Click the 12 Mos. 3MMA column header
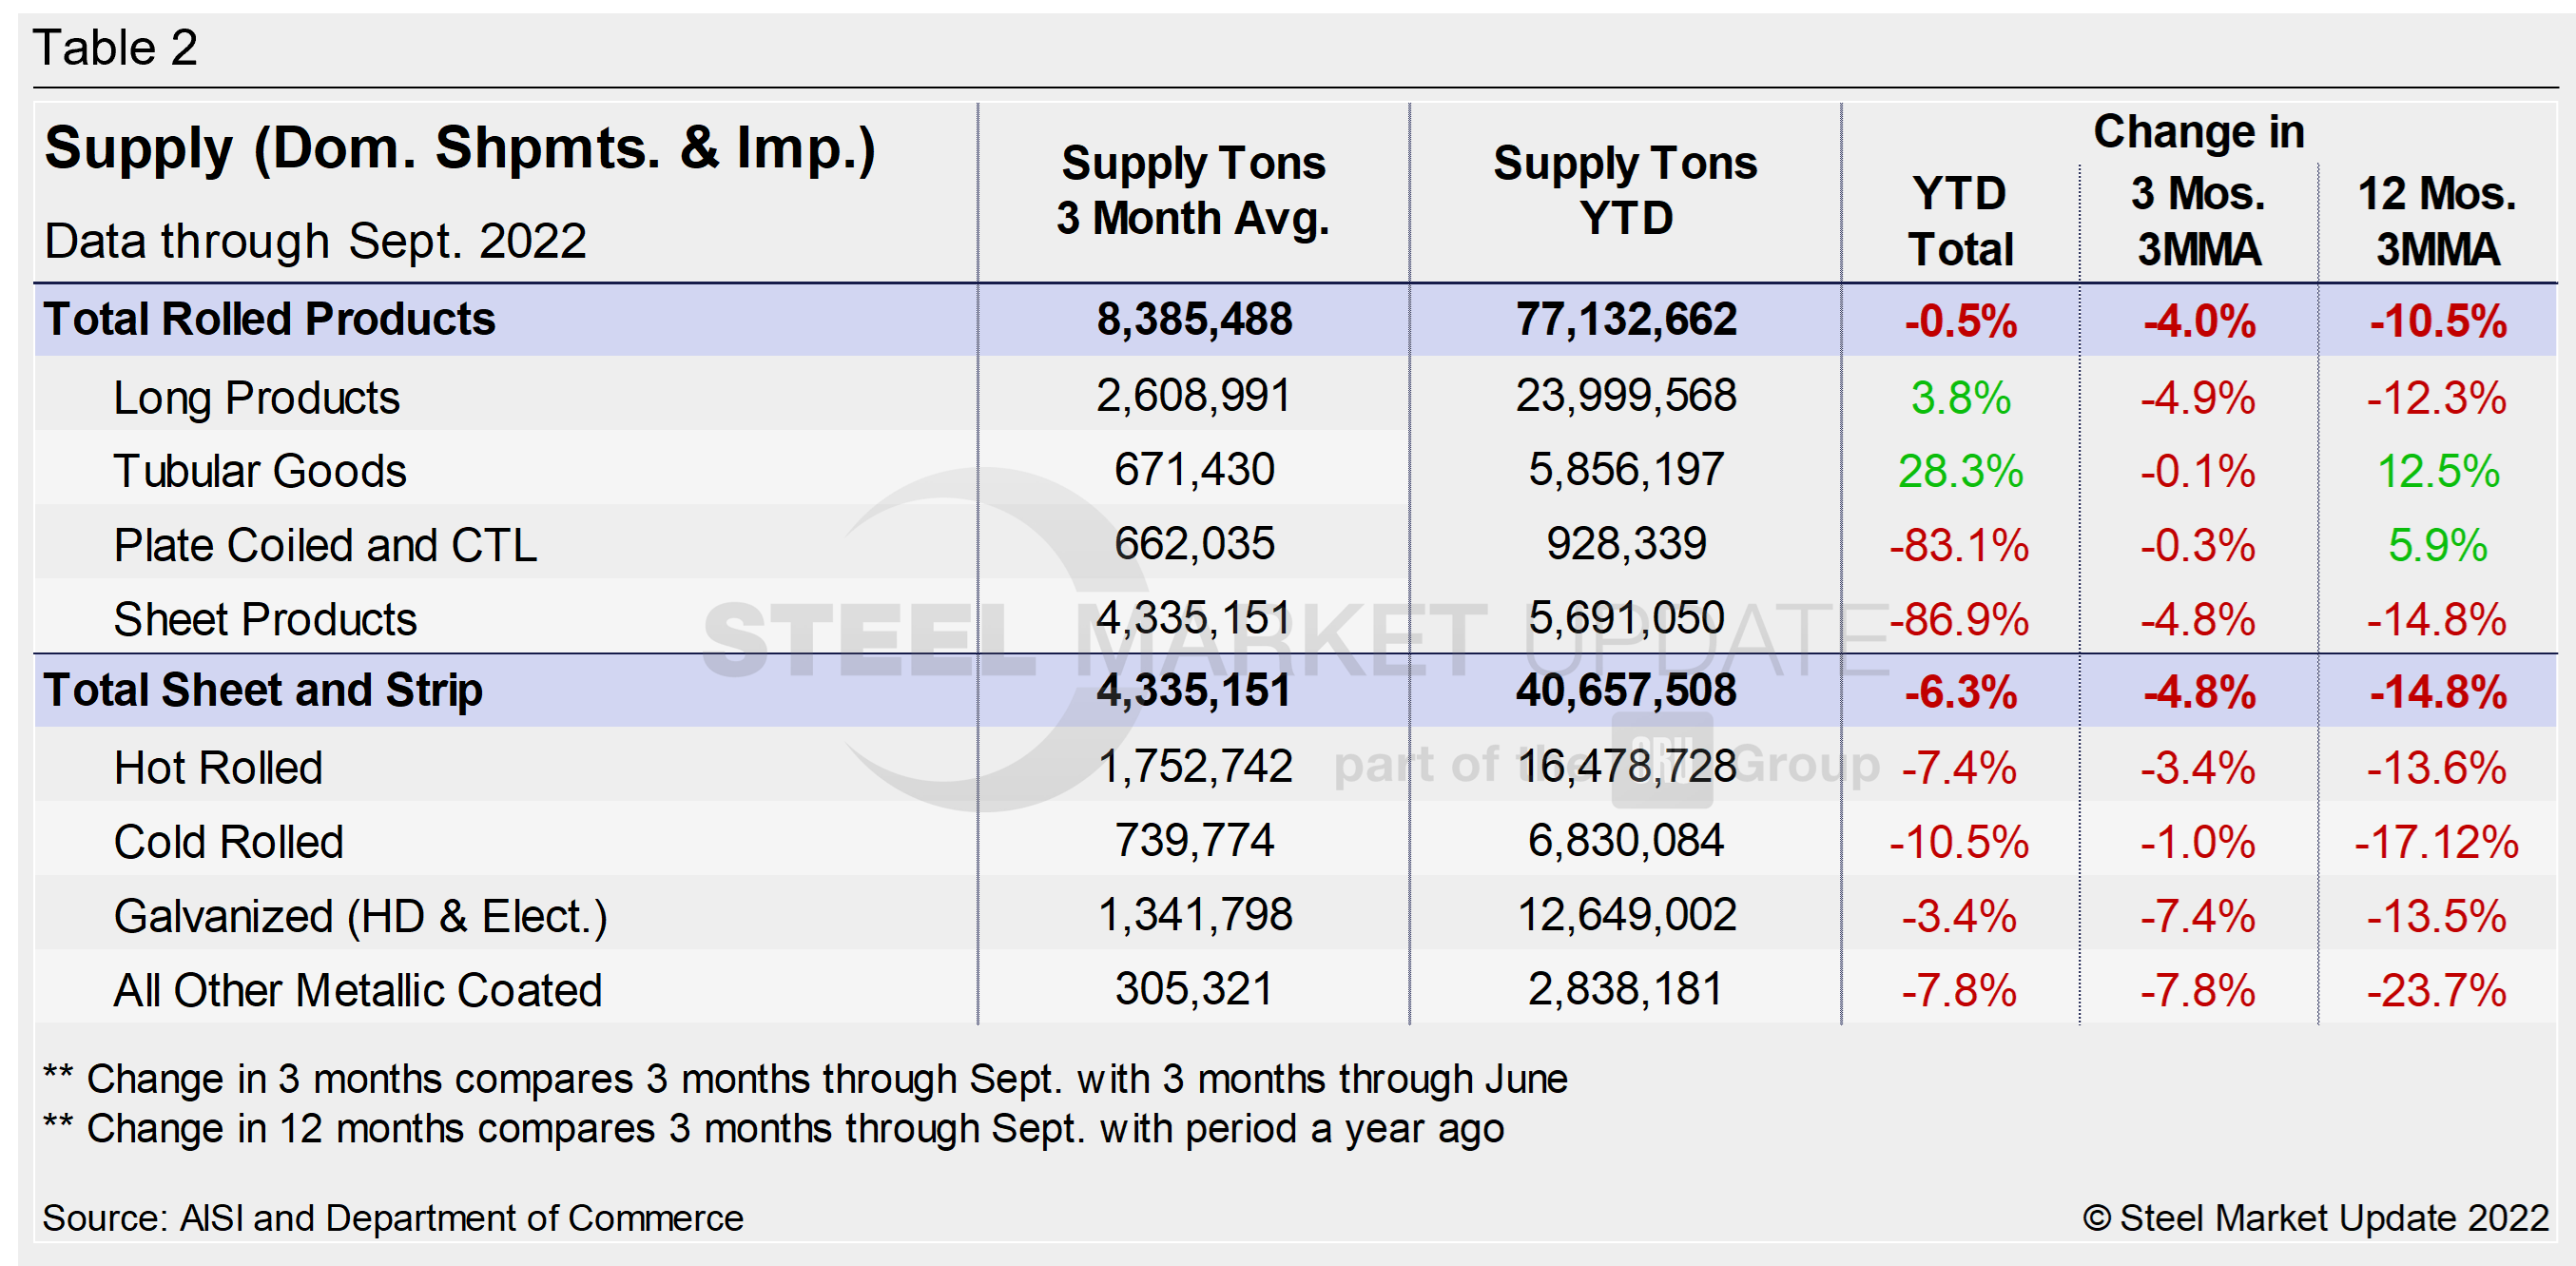 click(x=2436, y=221)
